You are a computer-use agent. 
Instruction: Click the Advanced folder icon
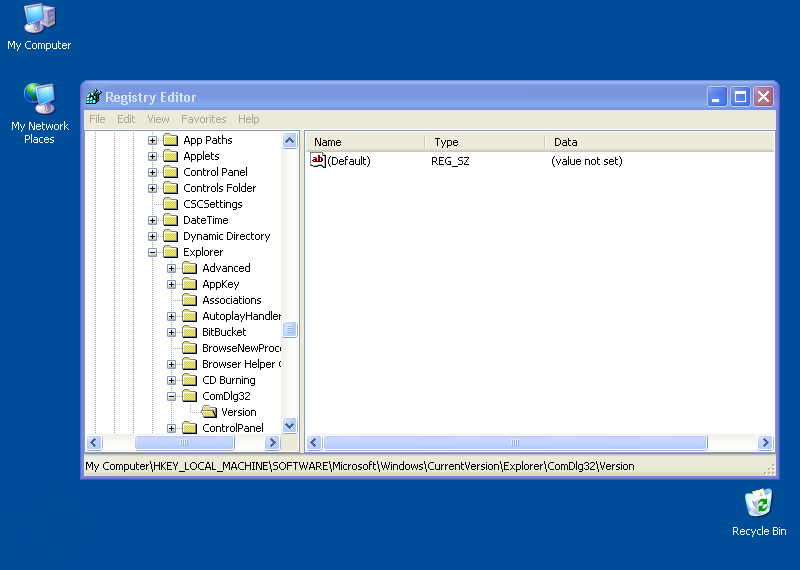[189, 268]
